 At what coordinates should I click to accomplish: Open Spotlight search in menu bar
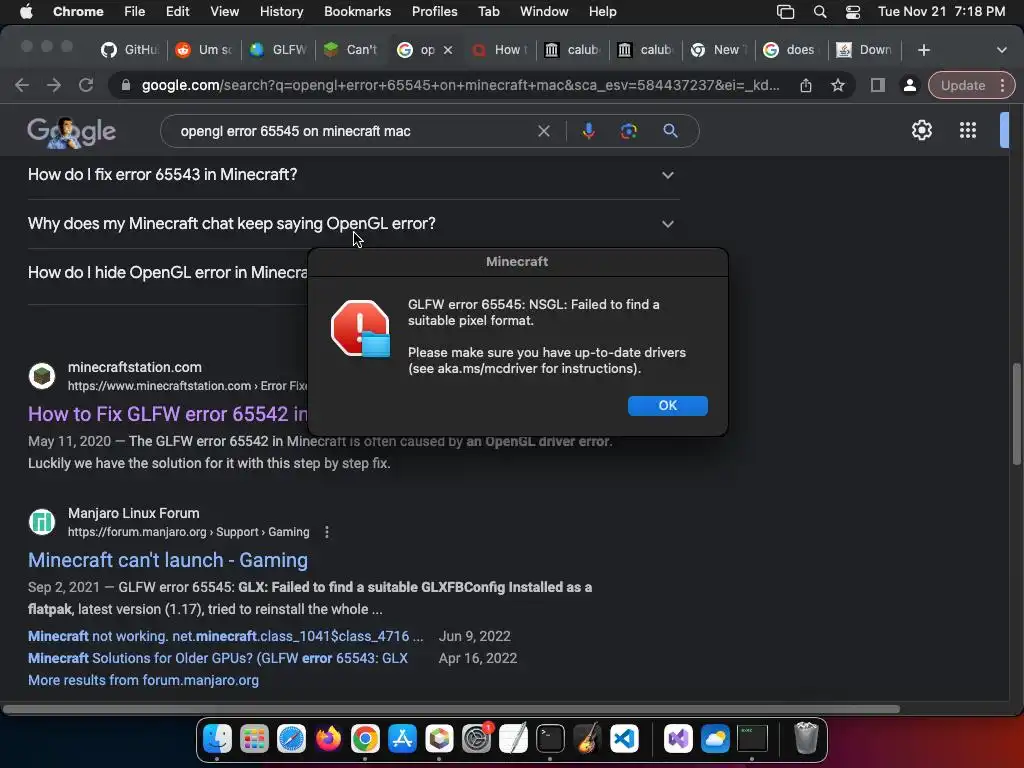click(x=820, y=11)
